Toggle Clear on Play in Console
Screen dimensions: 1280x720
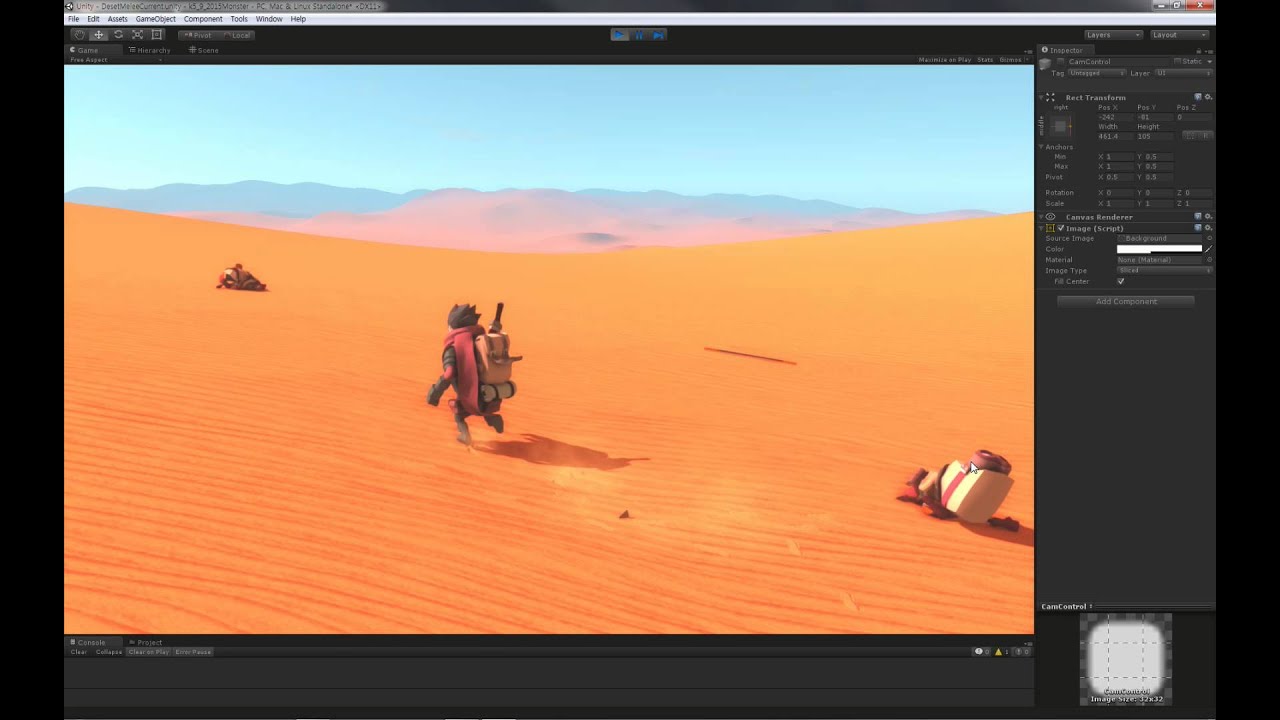[x=149, y=652]
